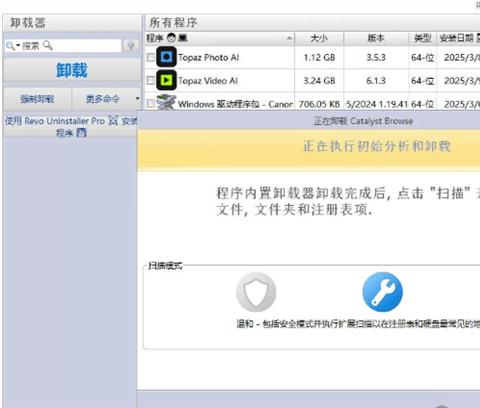Select the Safe scan mode shield icon
Screen dimensions: 480x408
(256, 292)
